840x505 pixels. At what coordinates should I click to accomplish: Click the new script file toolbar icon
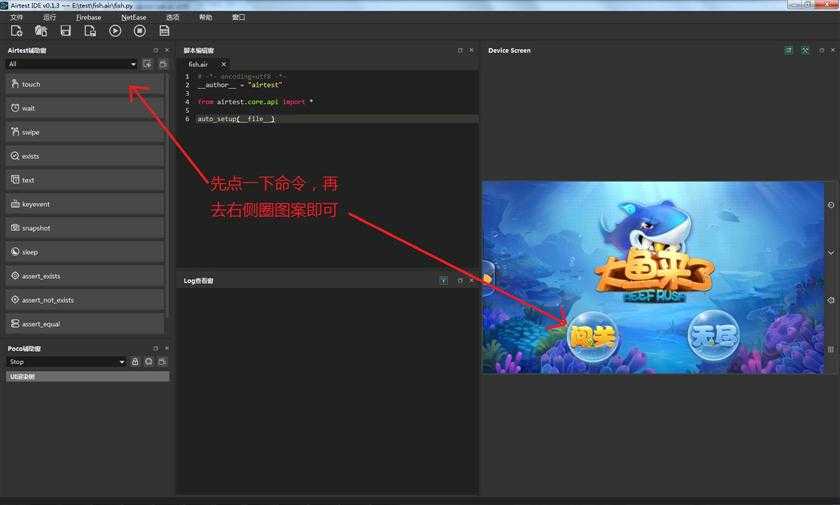[x=16, y=31]
